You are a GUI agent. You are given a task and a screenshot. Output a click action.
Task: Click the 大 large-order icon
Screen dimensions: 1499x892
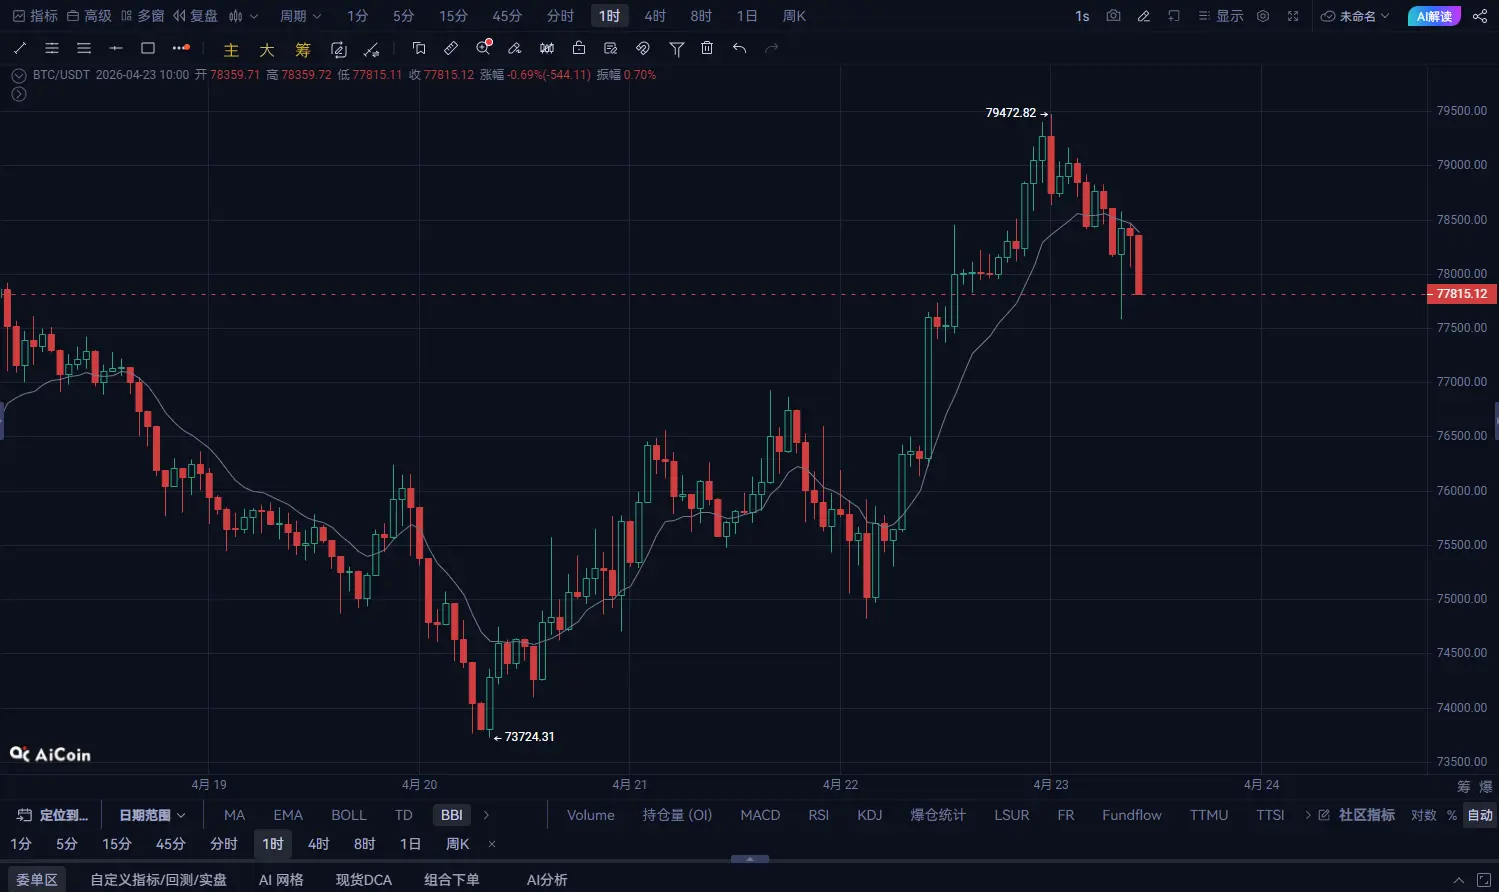tap(267, 49)
